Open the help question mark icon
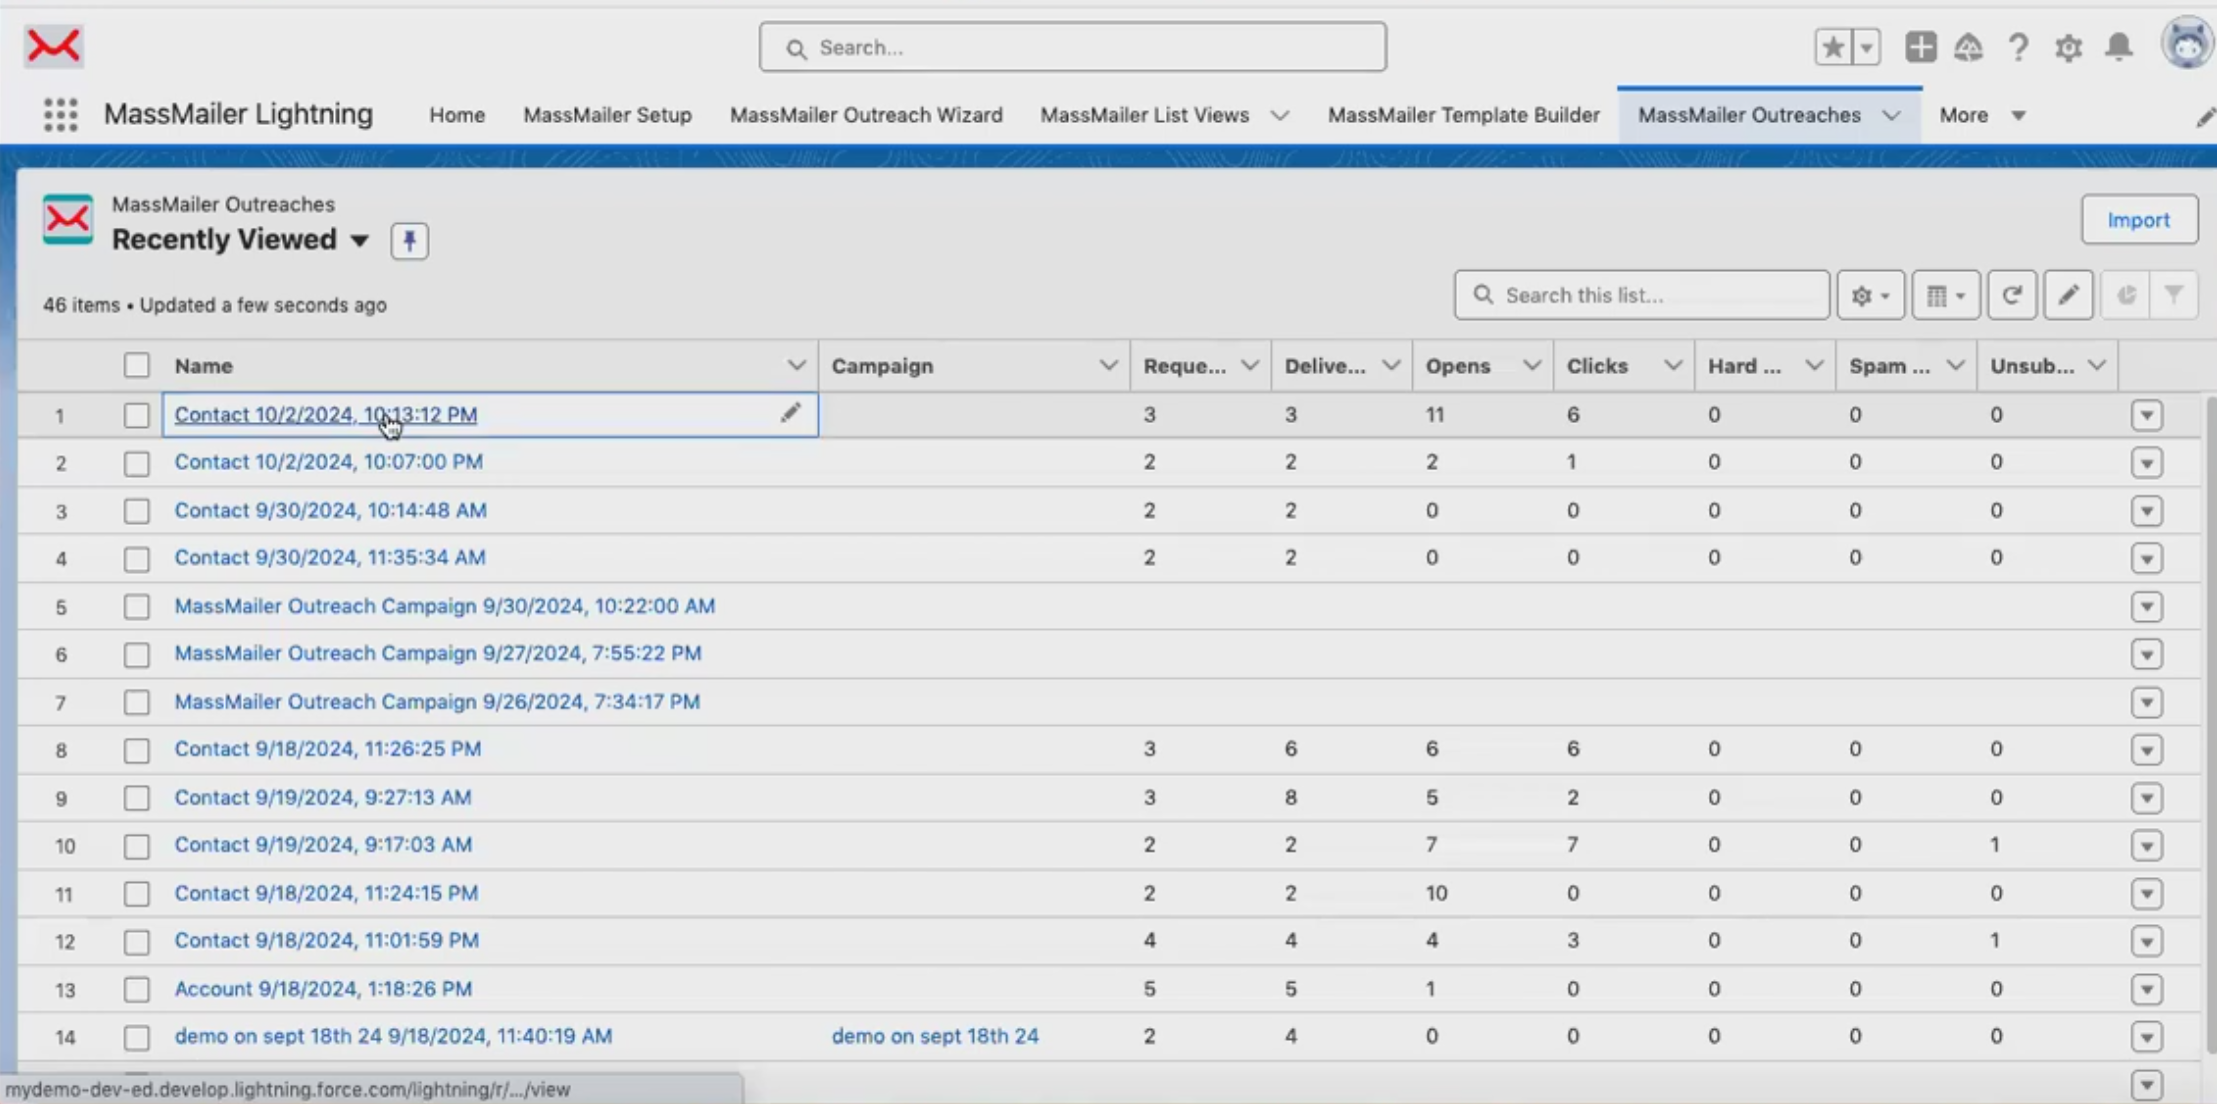The width and height of the screenshot is (2217, 1104). [x=2018, y=47]
